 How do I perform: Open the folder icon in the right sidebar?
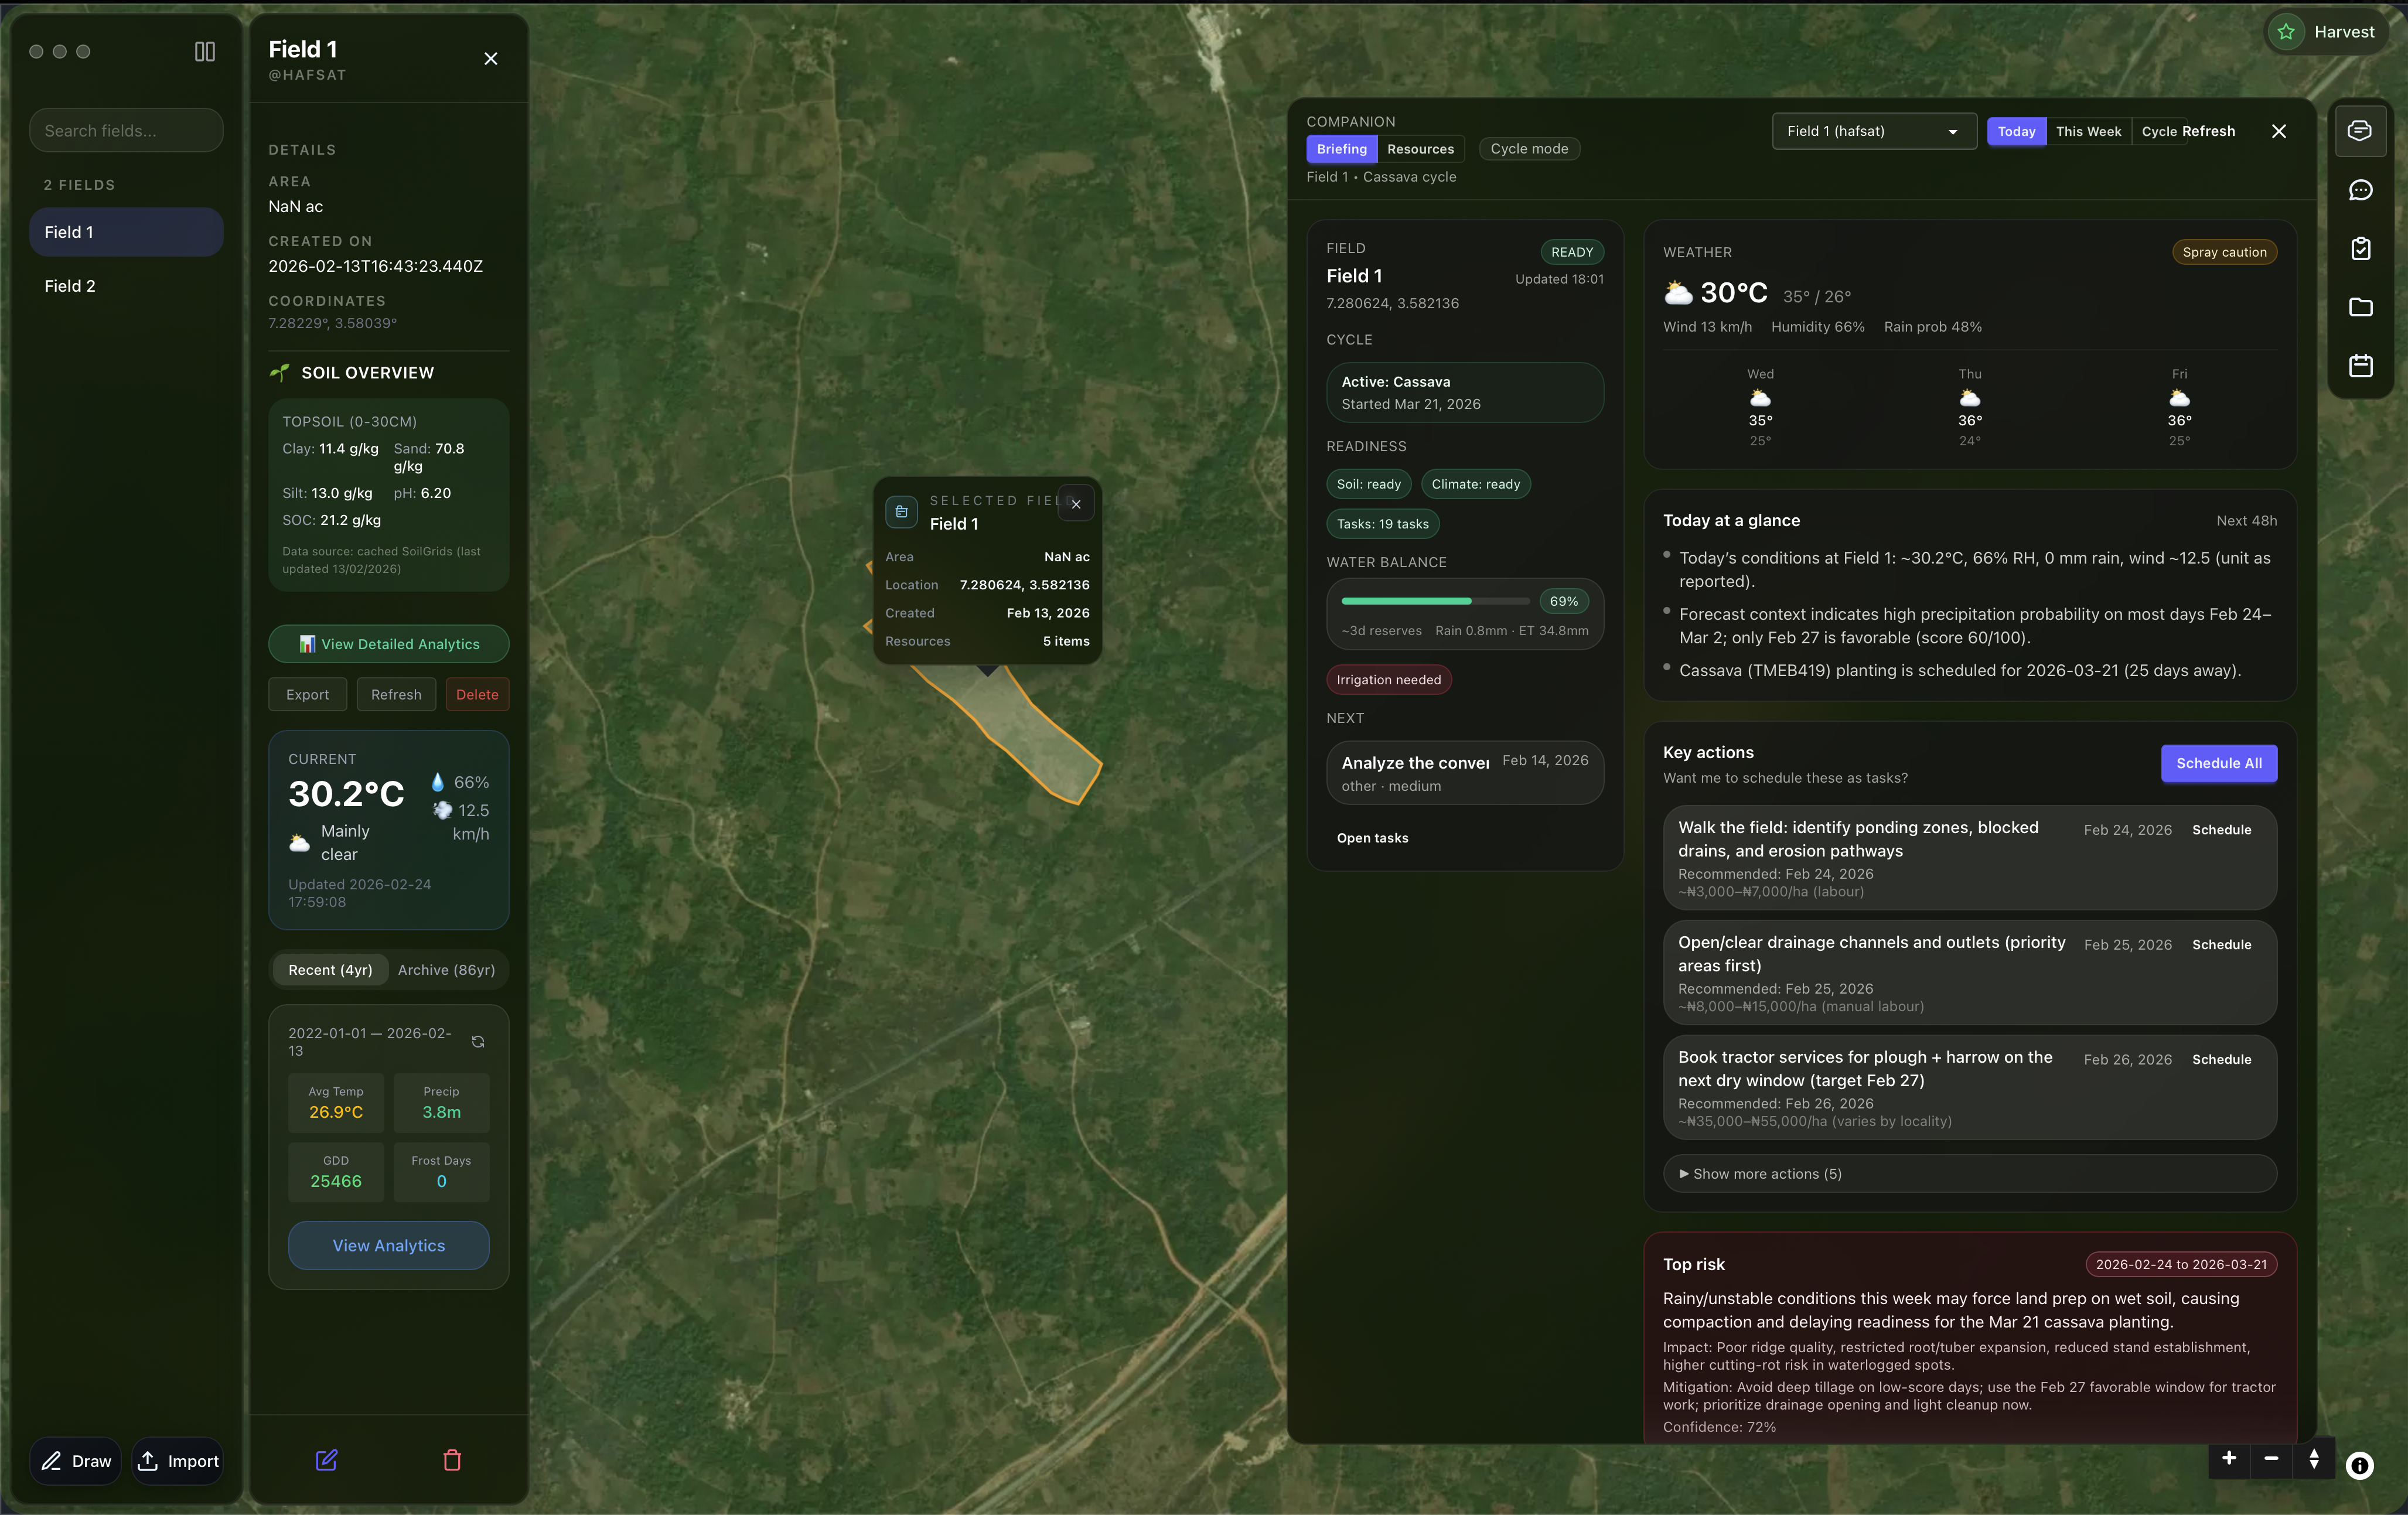(2360, 307)
